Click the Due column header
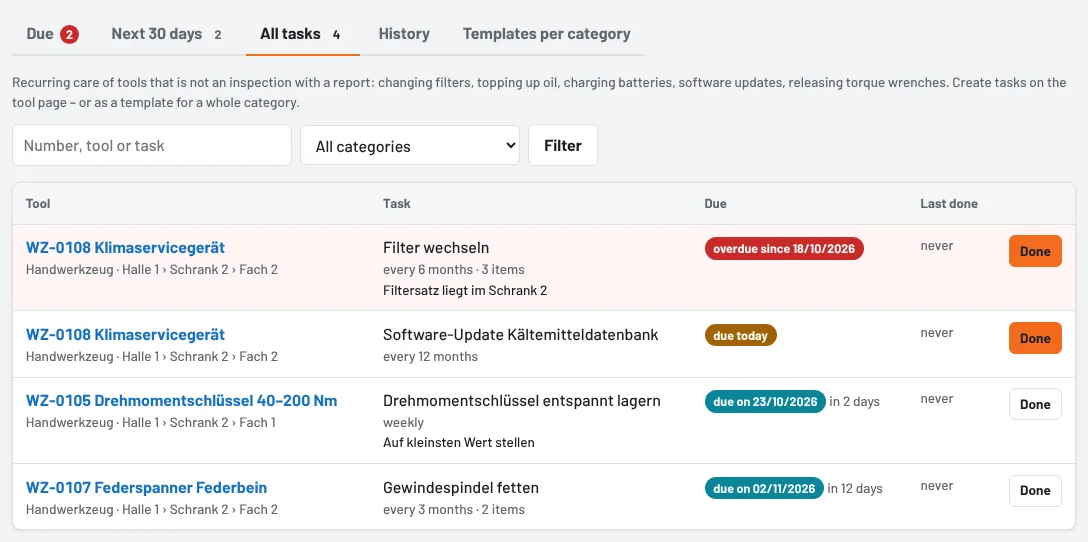This screenshot has width=1088, height=542. coord(715,203)
